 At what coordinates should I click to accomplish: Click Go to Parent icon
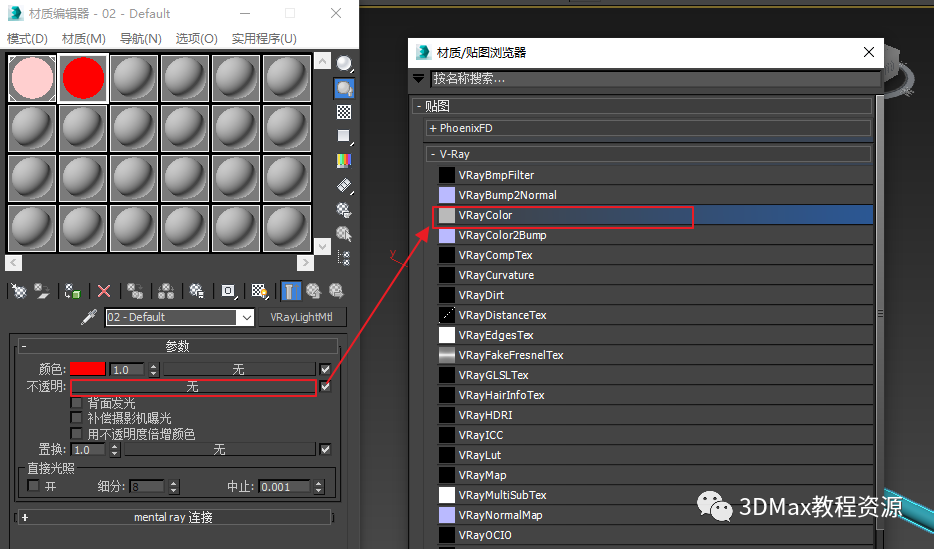point(313,291)
